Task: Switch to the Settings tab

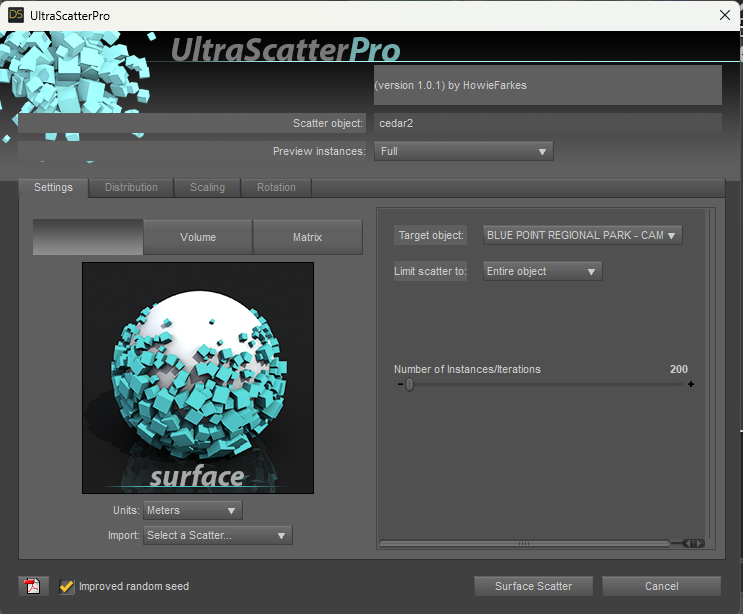Action: coord(54,188)
